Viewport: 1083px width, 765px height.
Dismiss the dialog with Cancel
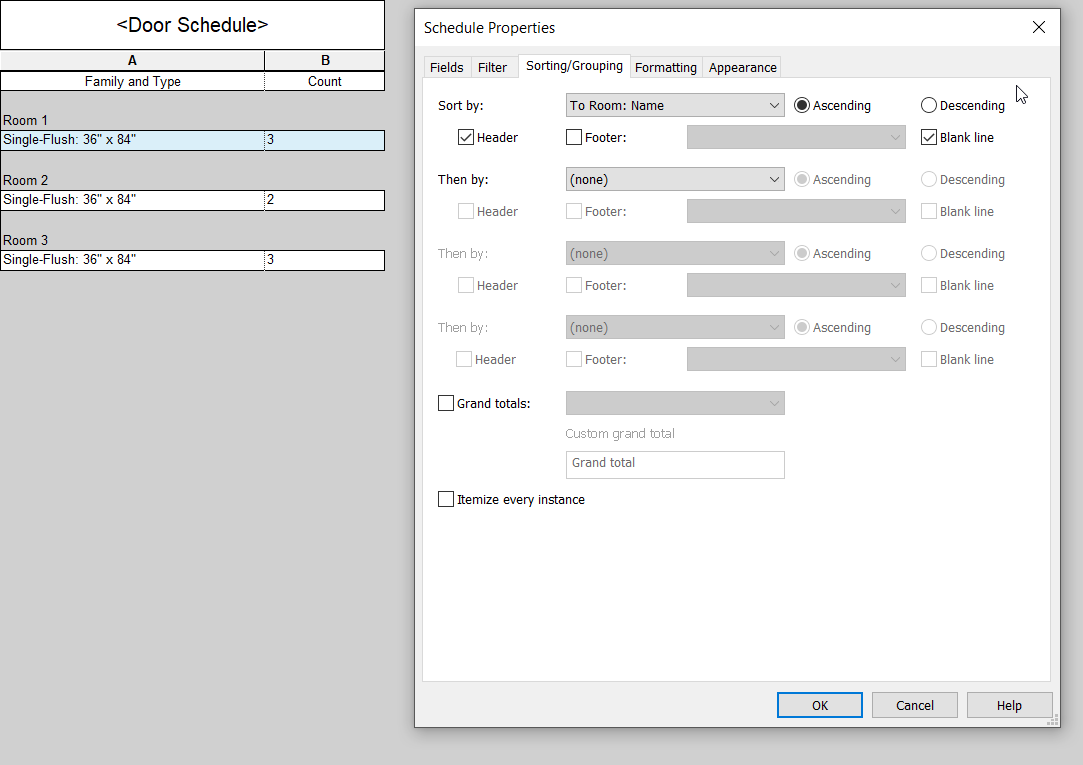point(914,704)
